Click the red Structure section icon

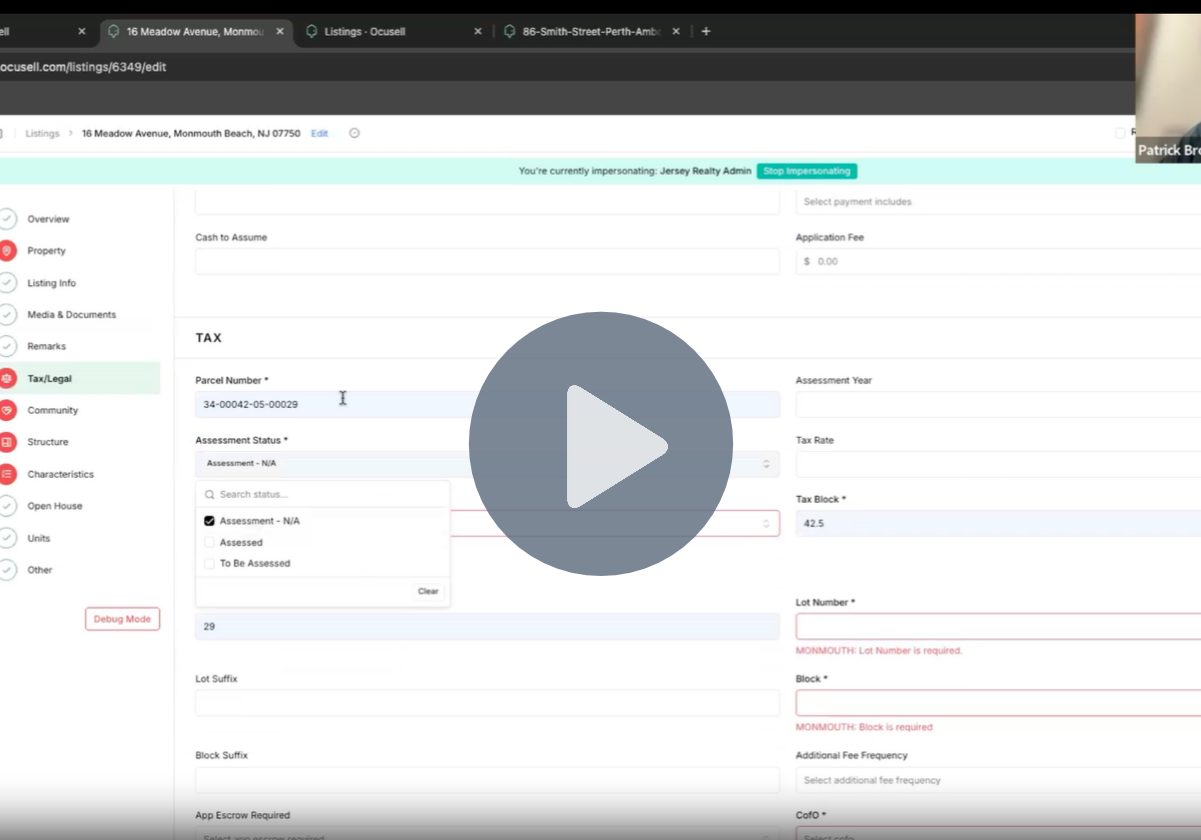(7, 442)
